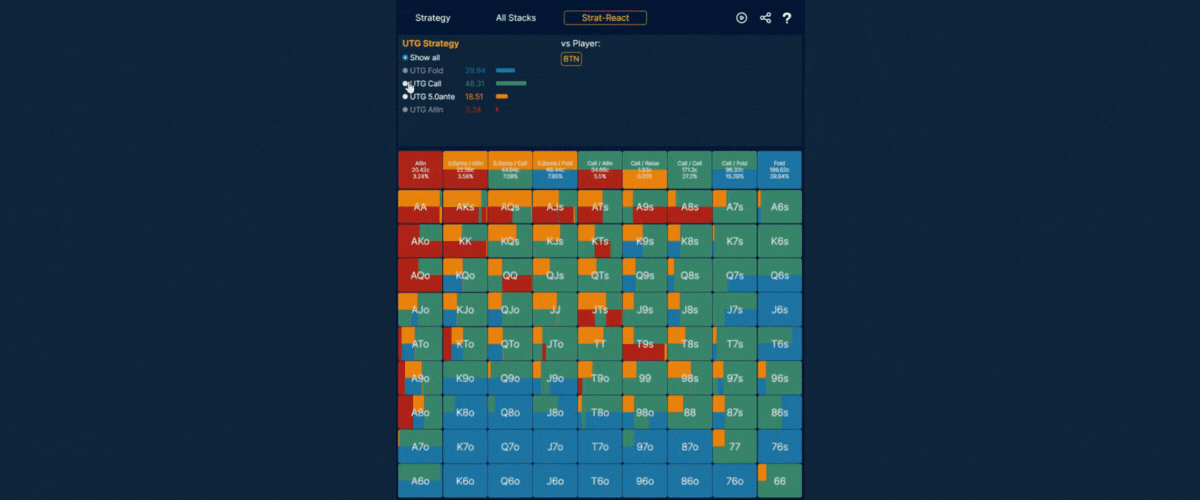
Task: Open the All Stacks tab
Action: click(516, 18)
